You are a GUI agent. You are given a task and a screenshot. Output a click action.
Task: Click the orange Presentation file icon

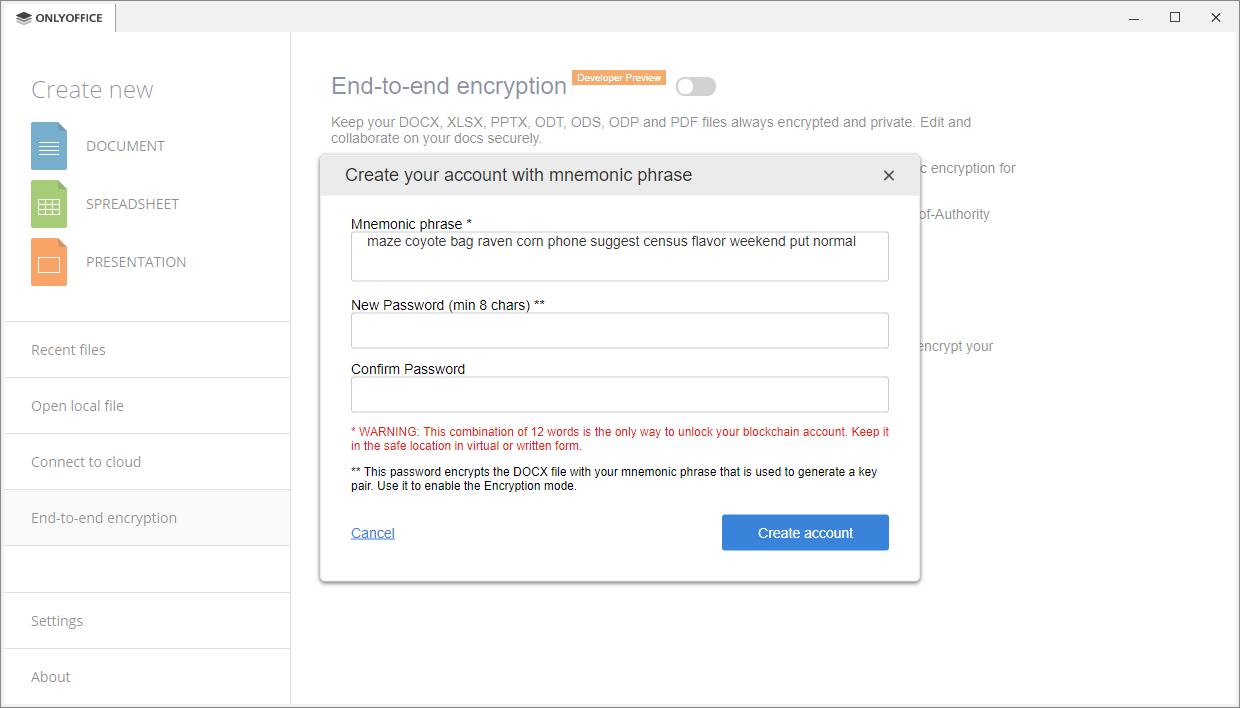(49, 262)
